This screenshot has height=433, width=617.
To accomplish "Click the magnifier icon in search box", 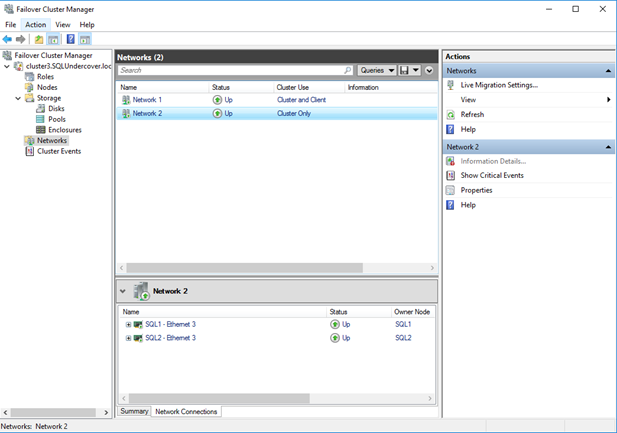I will [x=347, y=70].
